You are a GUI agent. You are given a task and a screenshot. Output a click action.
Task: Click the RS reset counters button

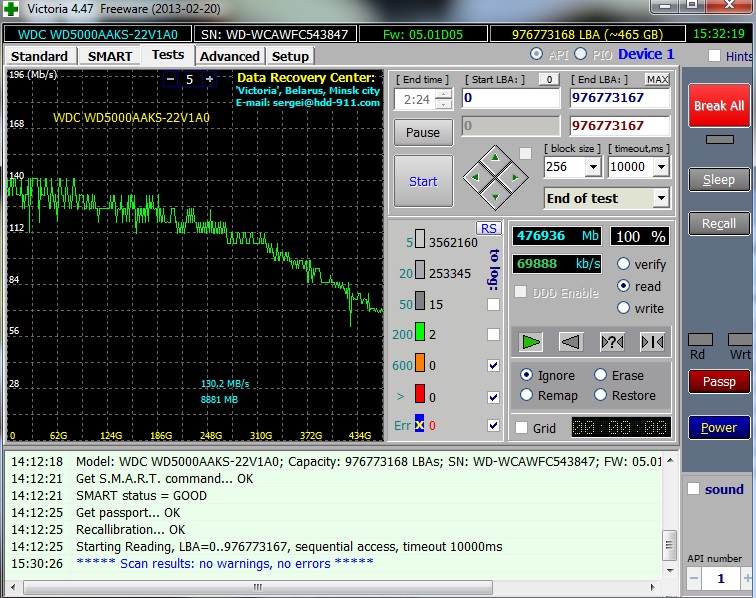pos(488,229)
